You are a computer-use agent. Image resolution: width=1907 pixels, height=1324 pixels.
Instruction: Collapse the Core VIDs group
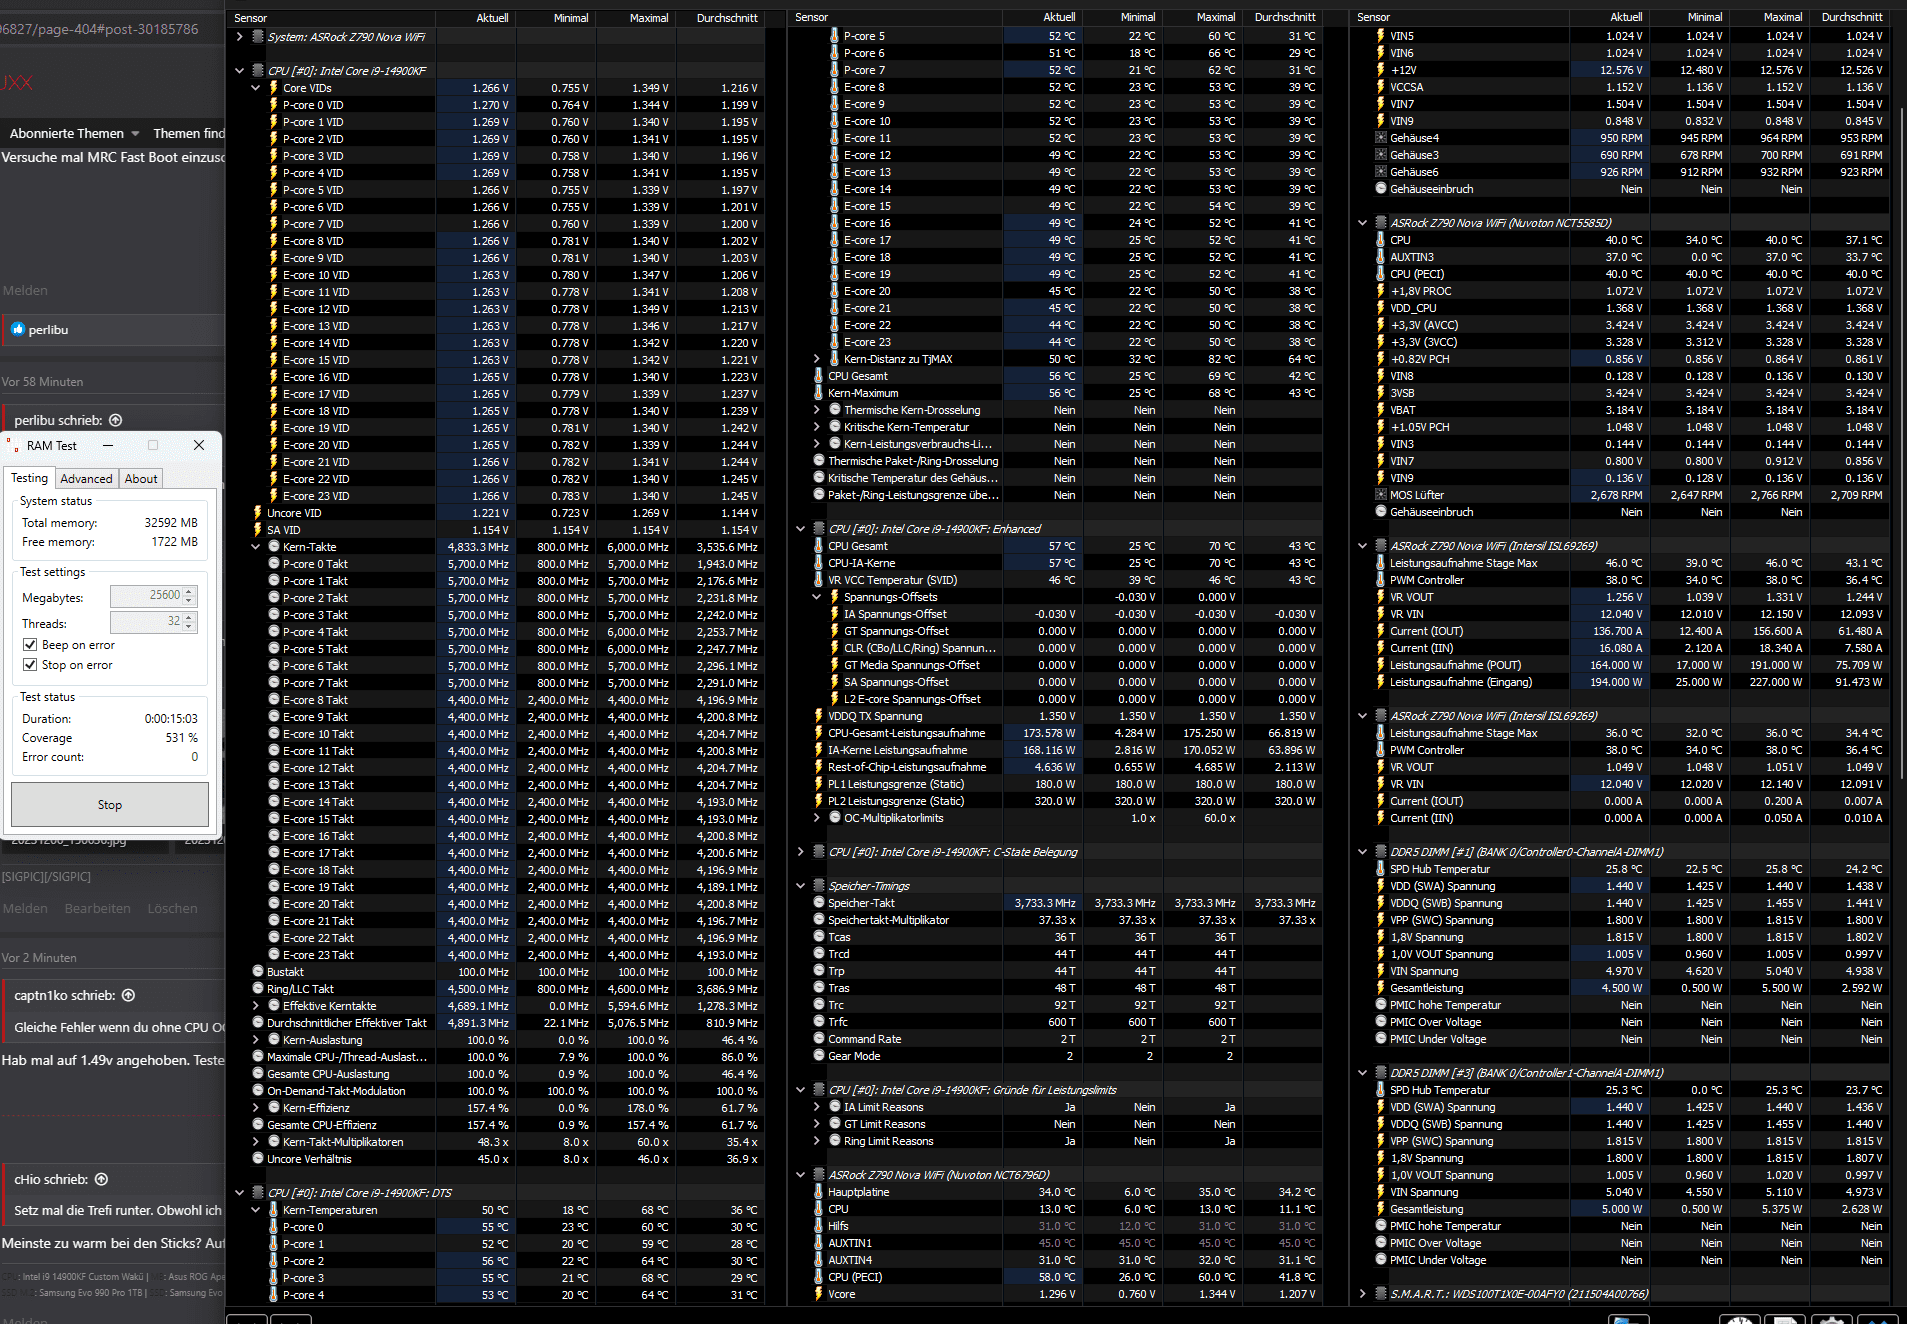point(255,88)
